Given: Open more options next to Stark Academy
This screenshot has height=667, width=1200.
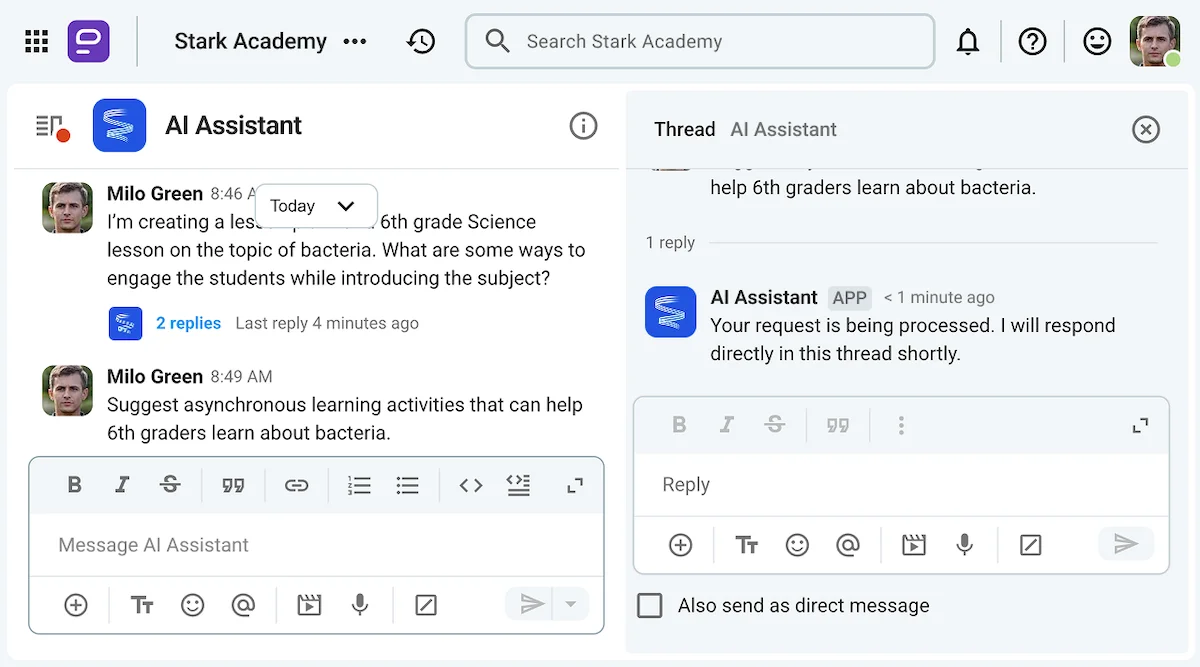Looking at the screenshot, I should [x=355, y=41].
